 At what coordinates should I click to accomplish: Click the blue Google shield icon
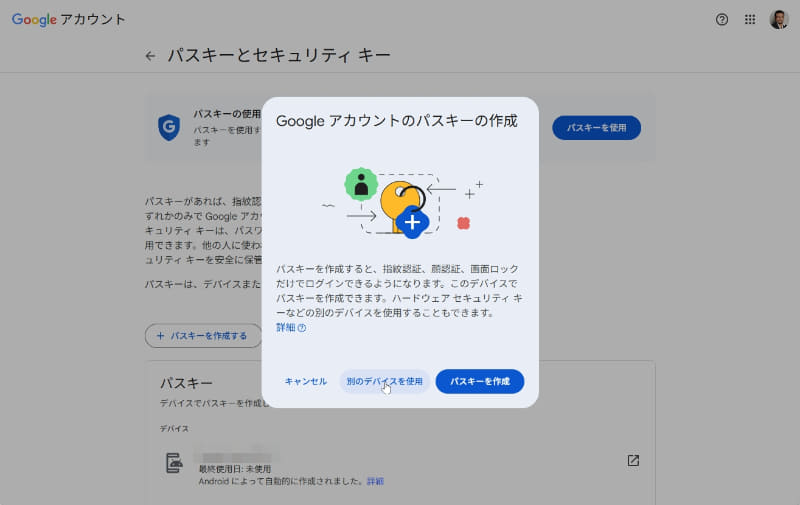click(x=169, y=127)
